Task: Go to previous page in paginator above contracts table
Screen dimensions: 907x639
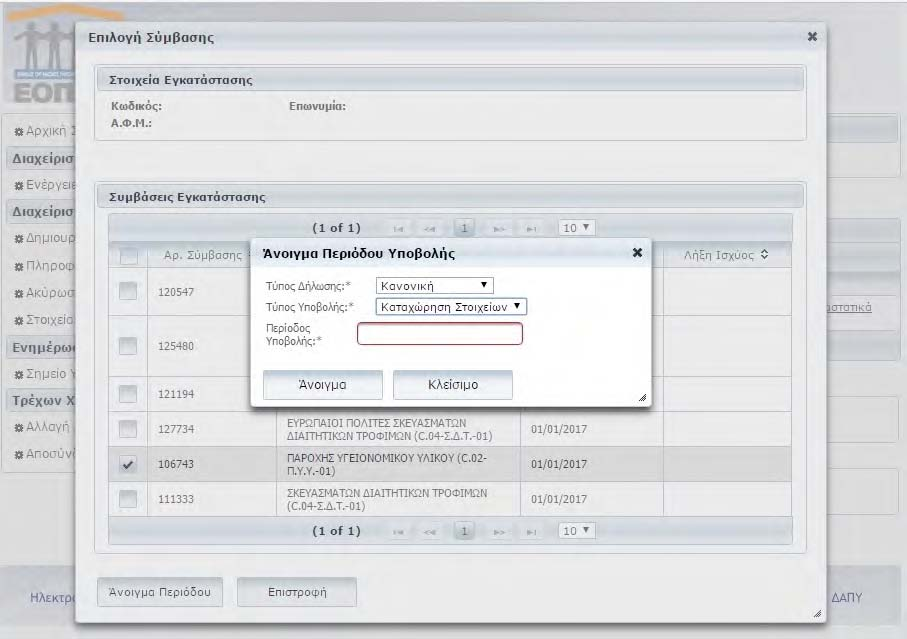Action: click(x=429, y=228)
